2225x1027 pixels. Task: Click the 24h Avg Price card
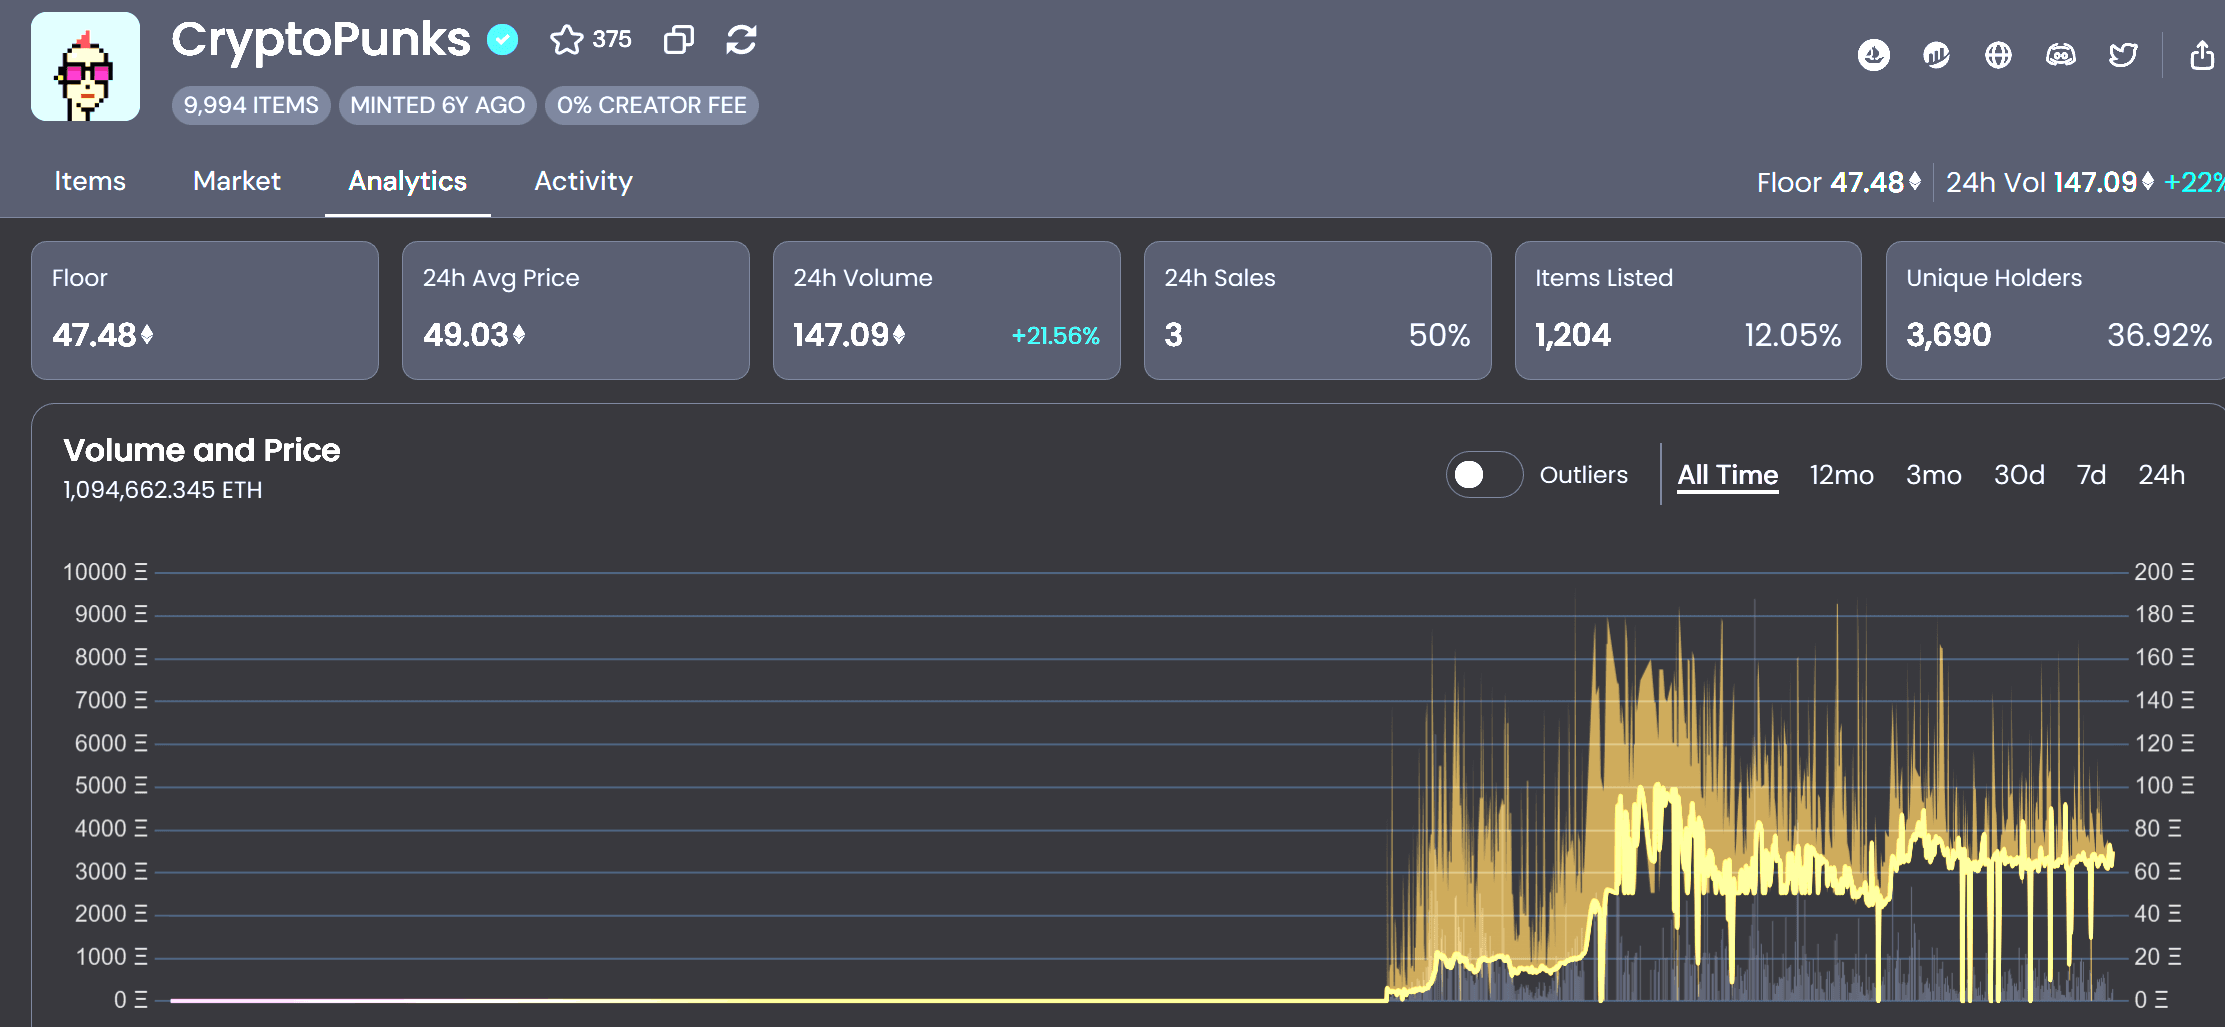pos(576,310)
